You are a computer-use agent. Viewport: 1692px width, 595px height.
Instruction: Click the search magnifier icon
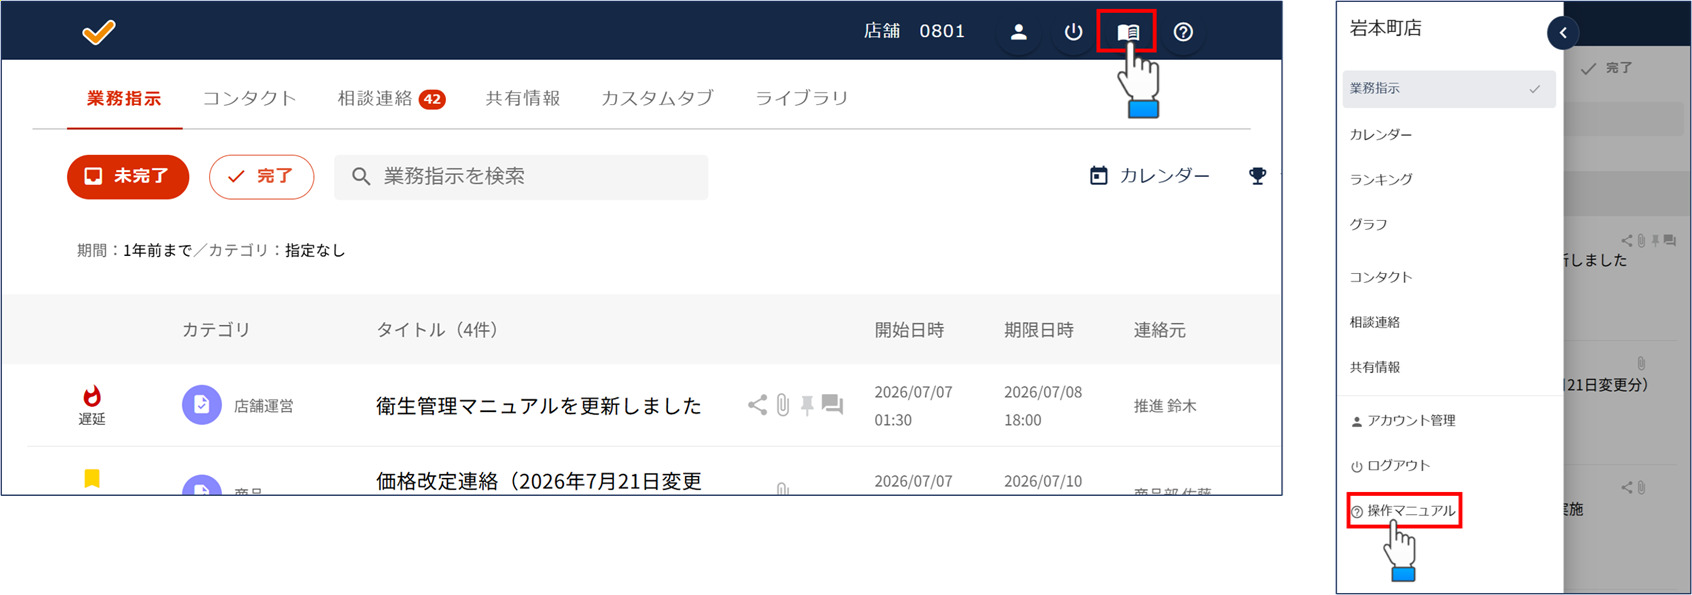pos(361,177)
